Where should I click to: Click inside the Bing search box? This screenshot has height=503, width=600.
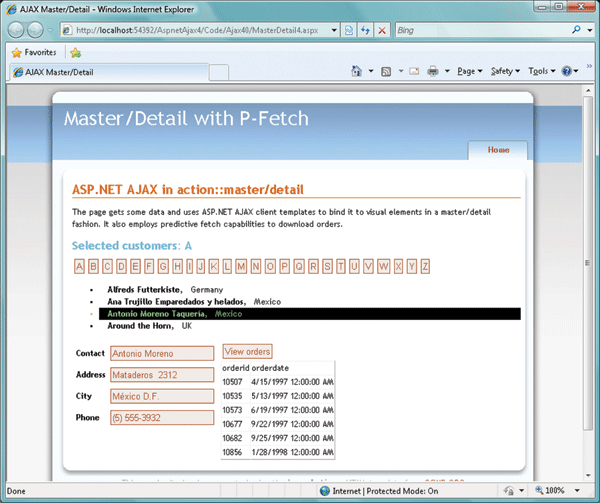pos(482,30)
